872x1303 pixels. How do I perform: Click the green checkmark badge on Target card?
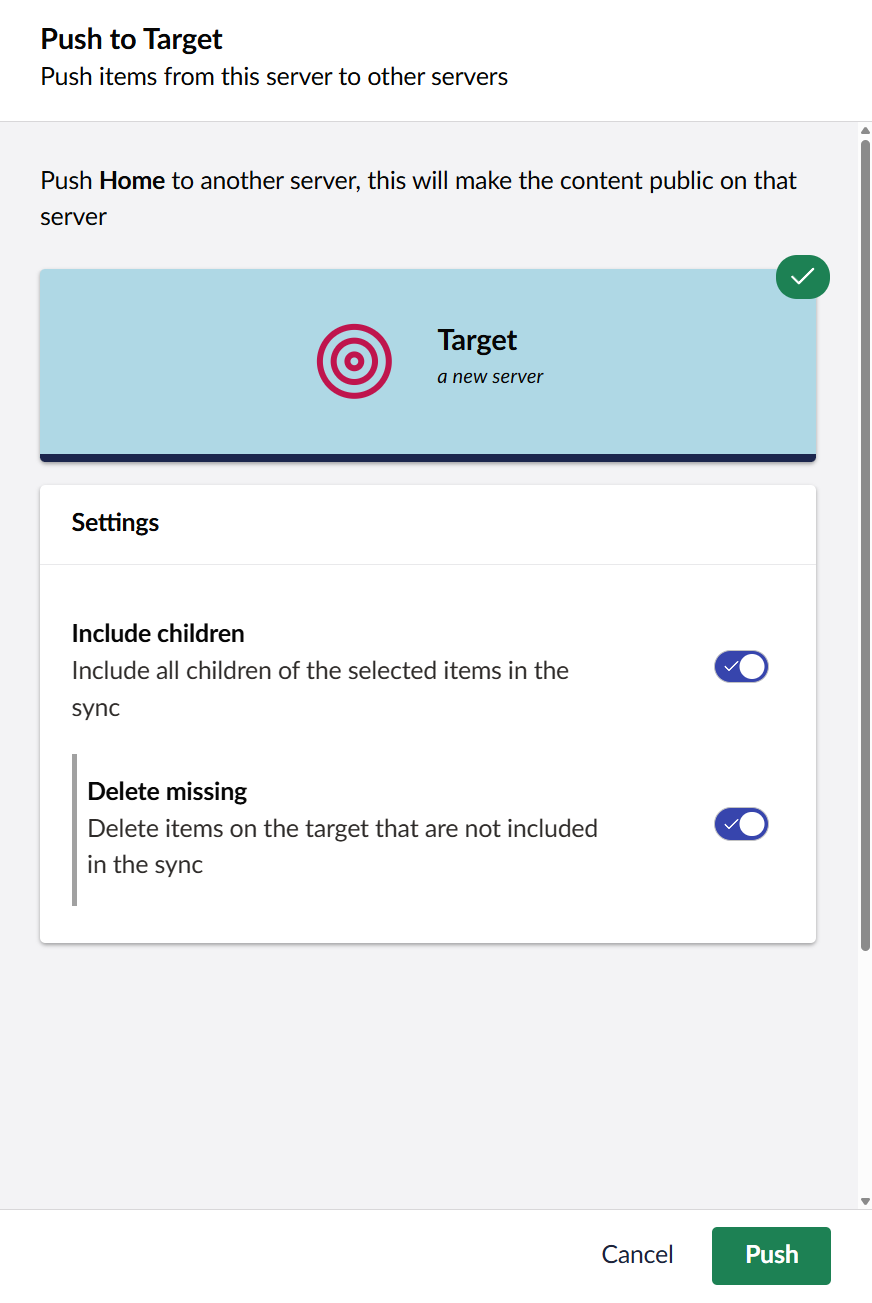tap(802, 277)
